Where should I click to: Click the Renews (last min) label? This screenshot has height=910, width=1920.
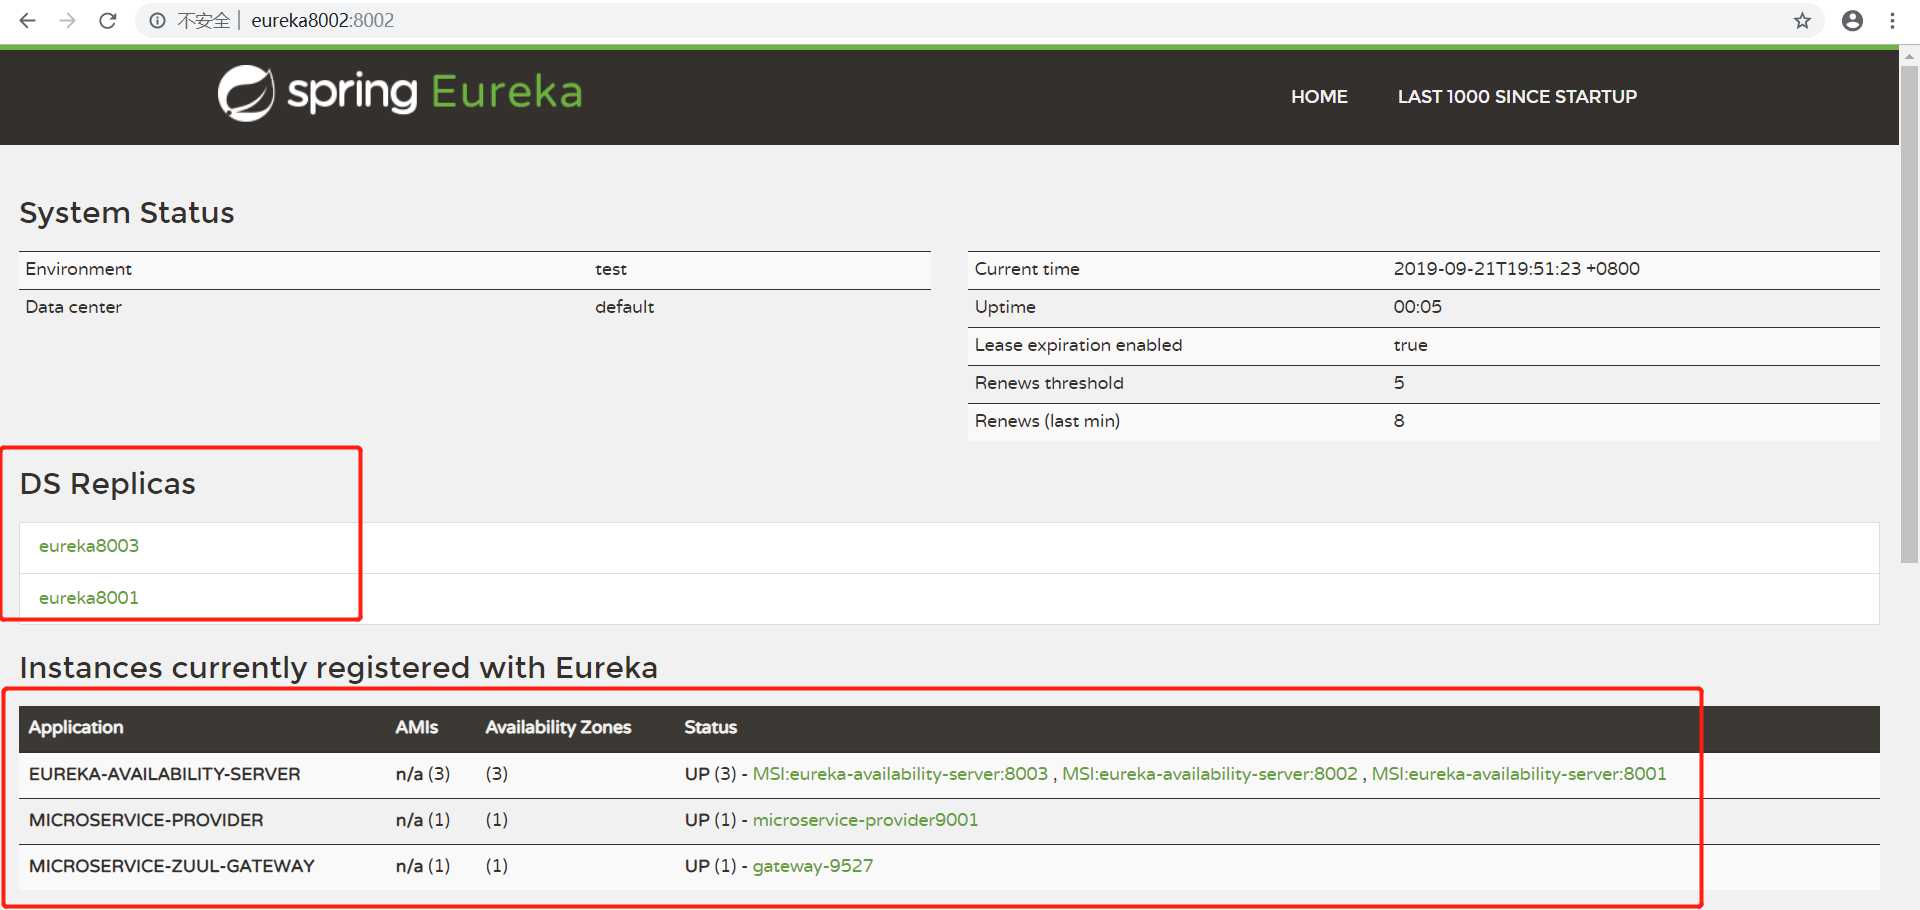(1047, 421)
